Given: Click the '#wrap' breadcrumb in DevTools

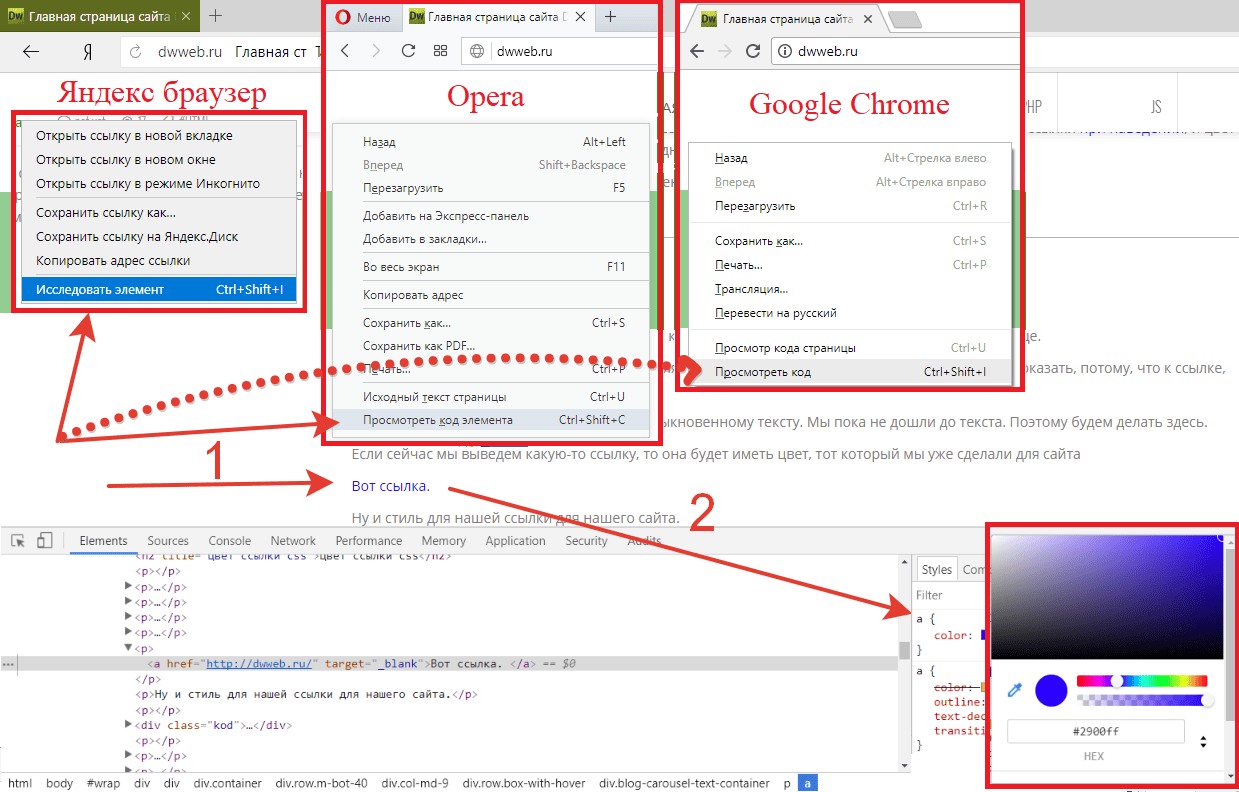Looking at the screenshot, I should [104, 784].
